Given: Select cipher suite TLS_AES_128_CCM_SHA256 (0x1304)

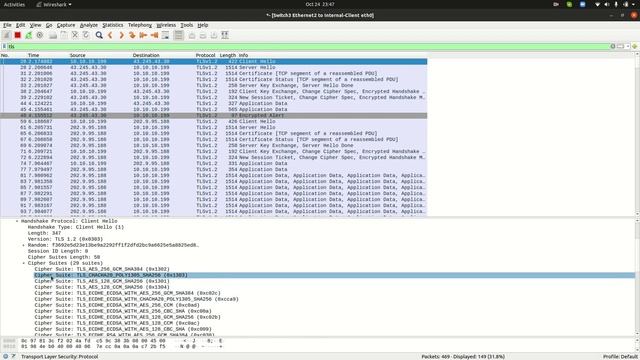Looking at the screenshot, I should pos(102,287).
